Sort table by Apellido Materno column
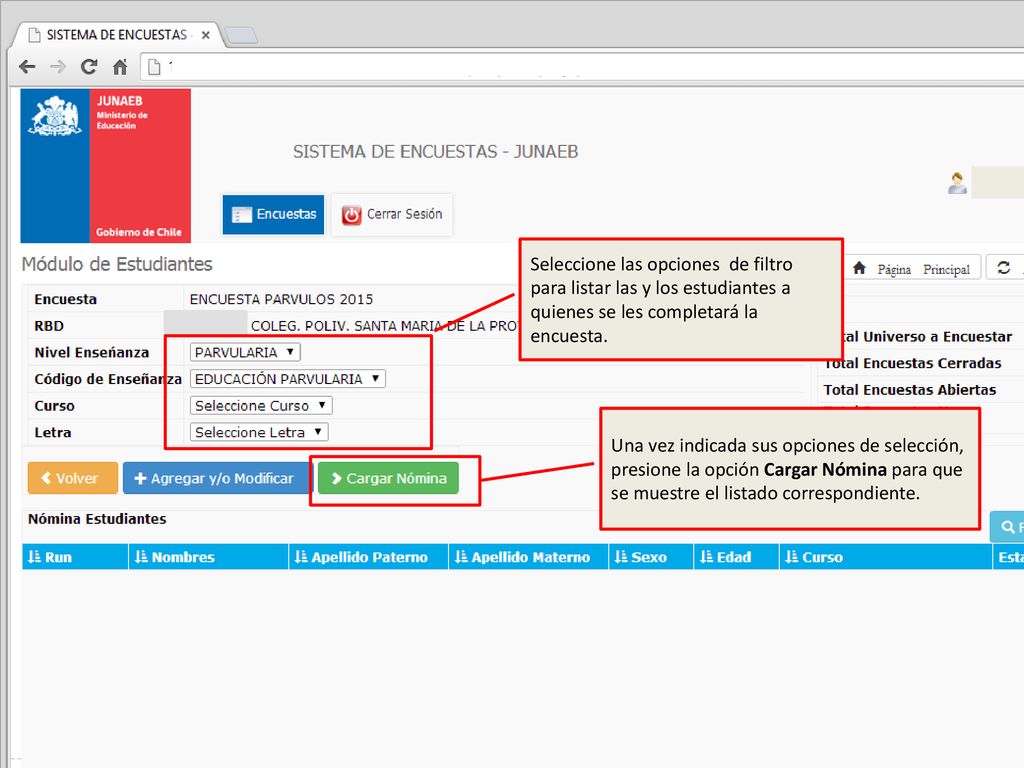Image resolution: width=1024 pixels, height=768 pixels. (x=528, y=557)
